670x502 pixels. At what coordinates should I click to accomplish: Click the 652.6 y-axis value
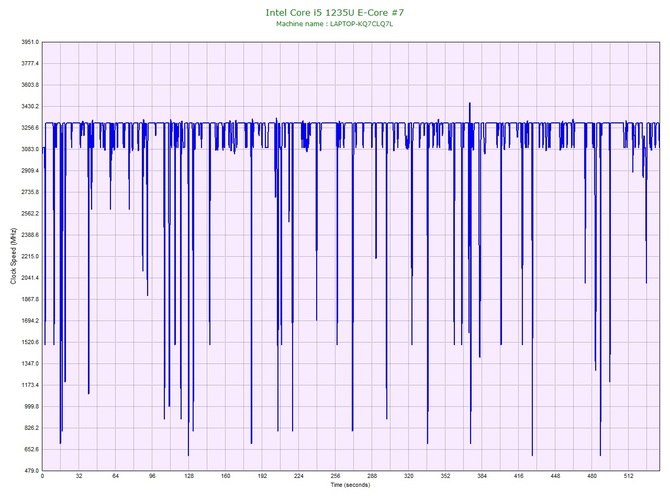[x=31, y=449]
